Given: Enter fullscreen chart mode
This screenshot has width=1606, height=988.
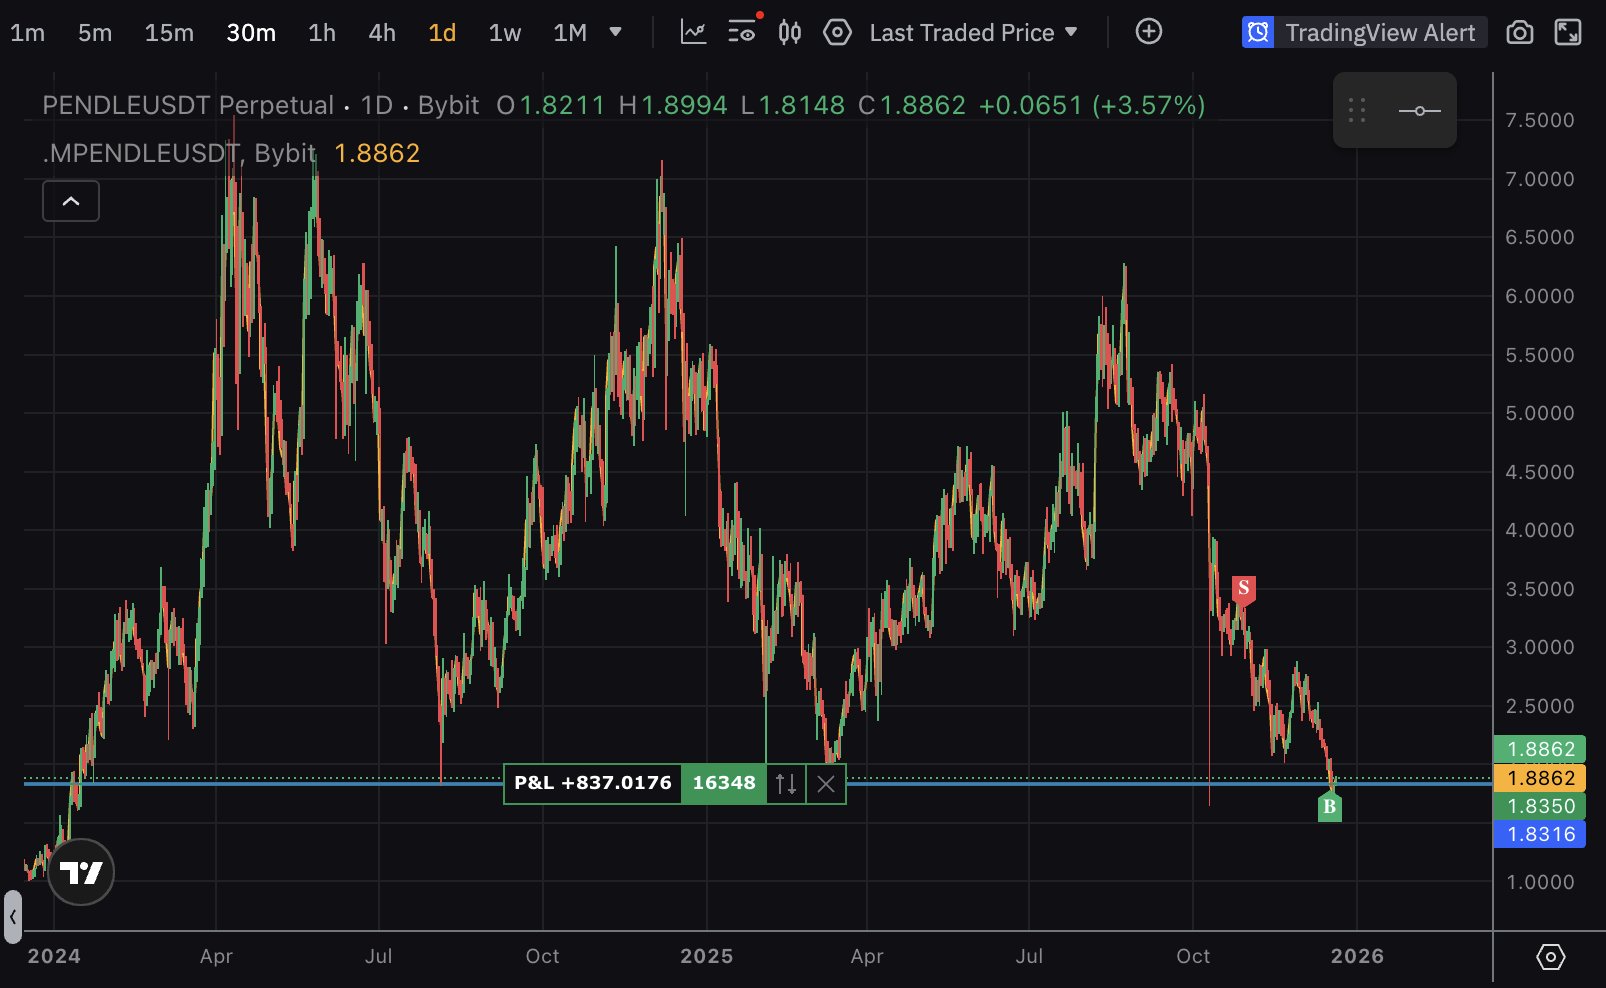Looking at the screenshot, I should click(1568, 33).
